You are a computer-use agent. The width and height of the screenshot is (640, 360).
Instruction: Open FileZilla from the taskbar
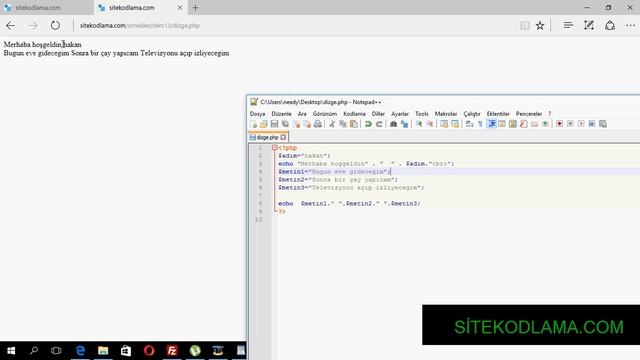click(172, 351)
